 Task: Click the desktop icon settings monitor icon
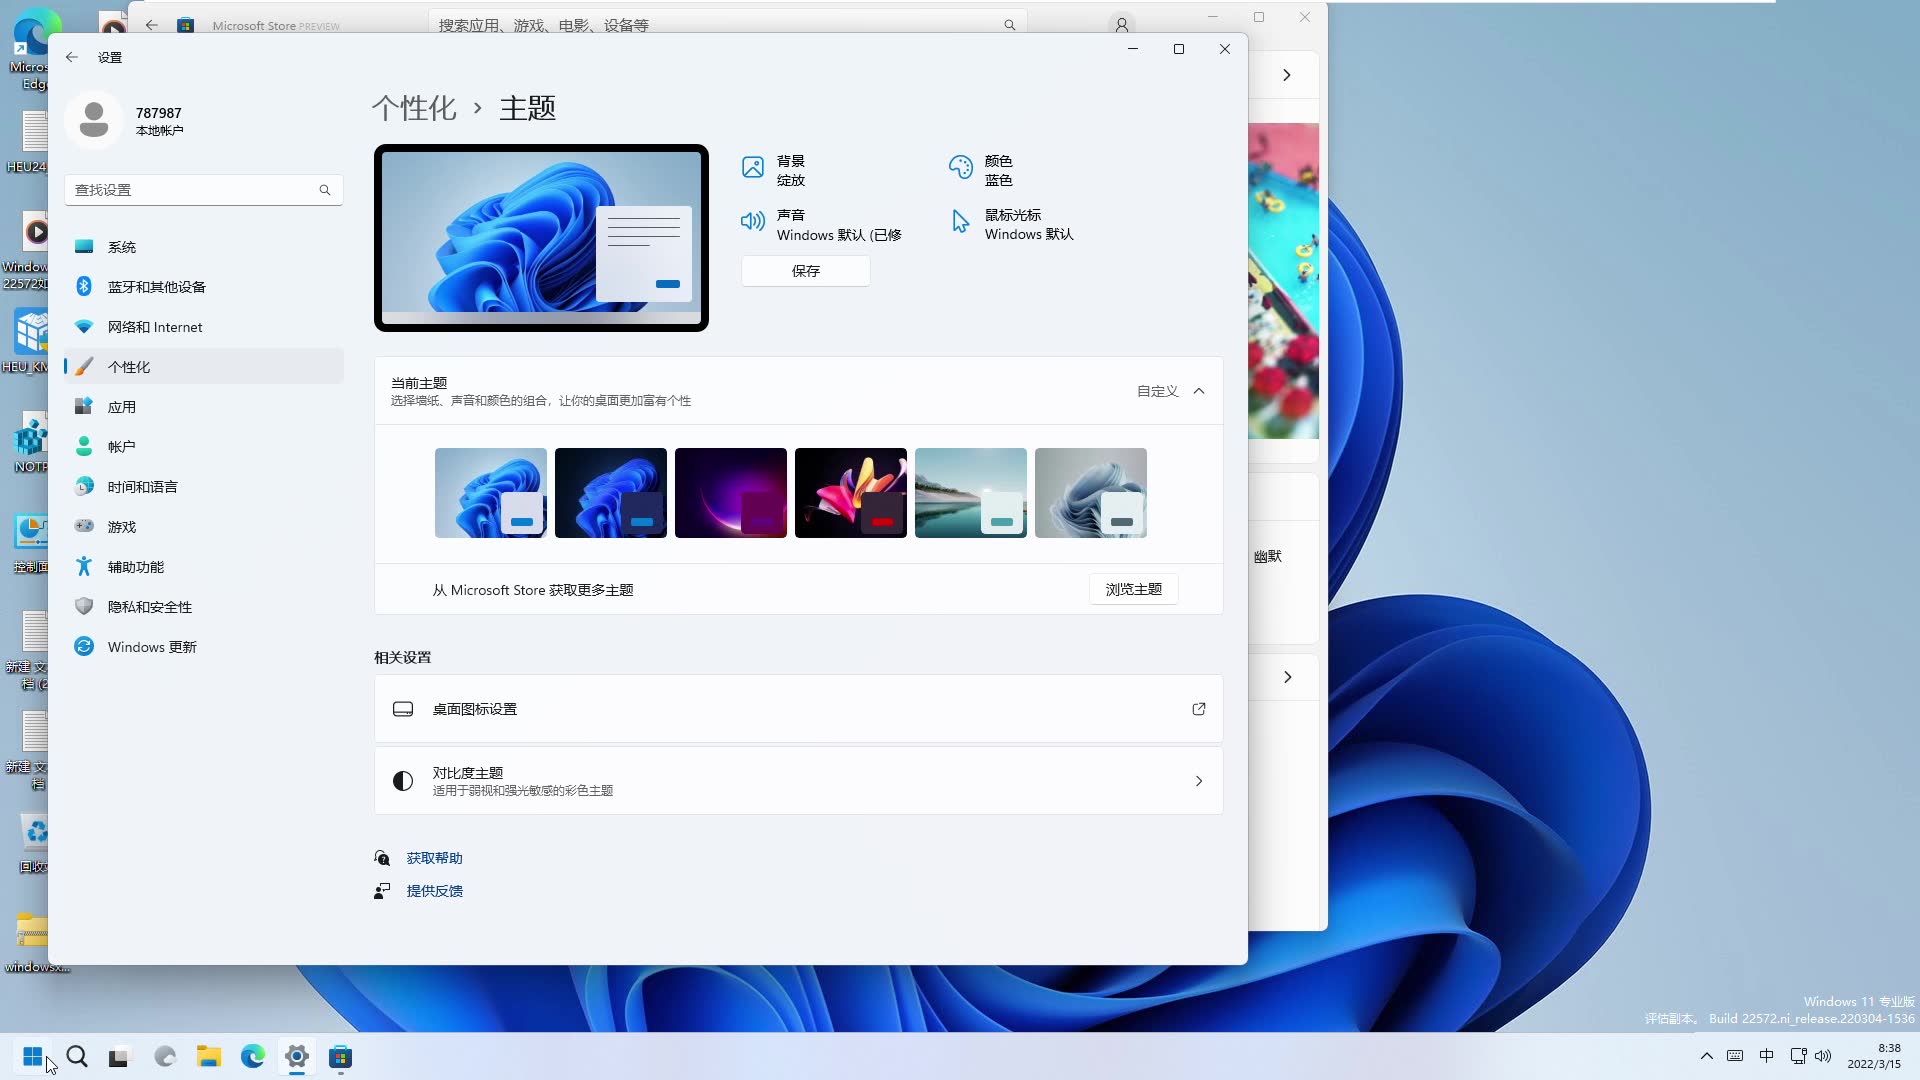[403, 709]
